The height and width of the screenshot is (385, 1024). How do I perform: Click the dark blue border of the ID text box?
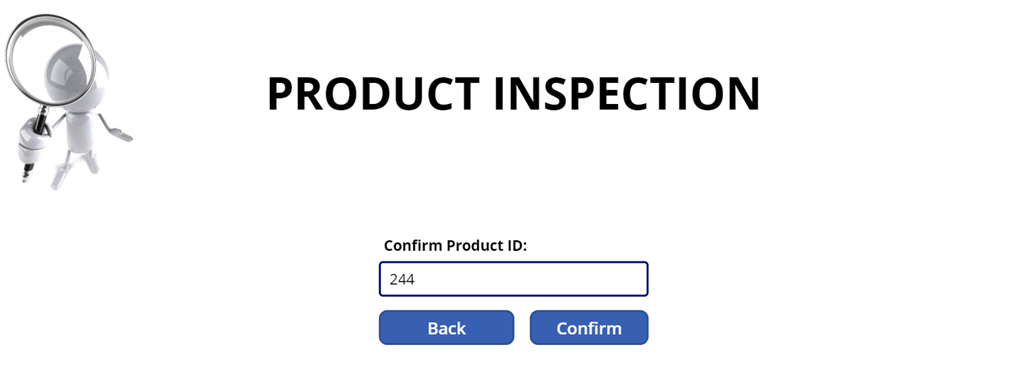point(513,262)
